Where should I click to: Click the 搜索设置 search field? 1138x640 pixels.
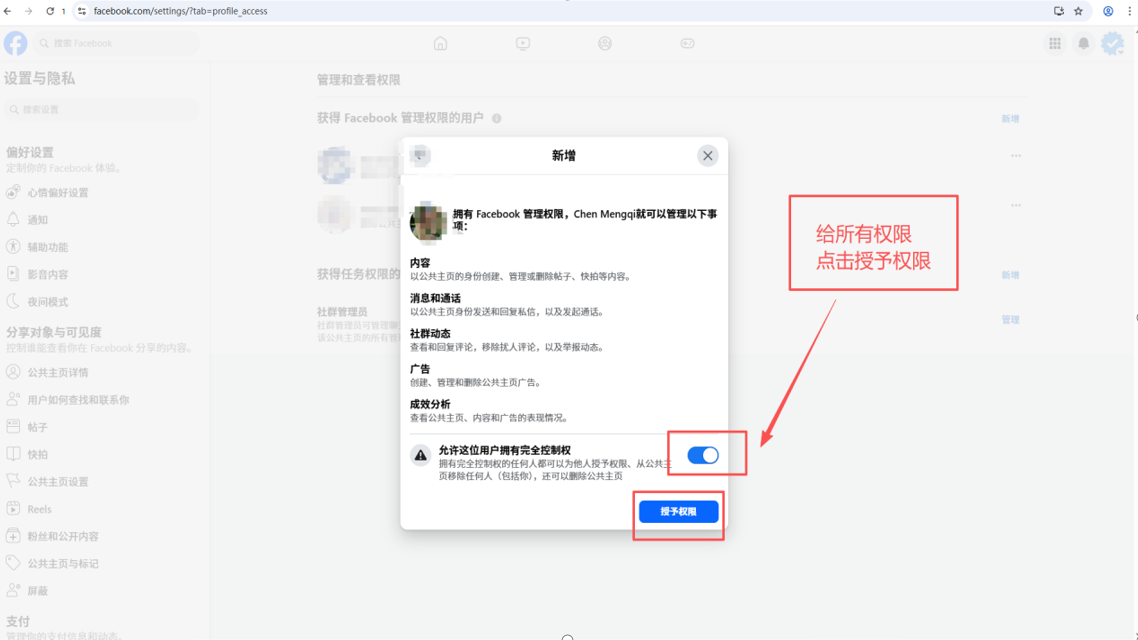coord(102,109)
